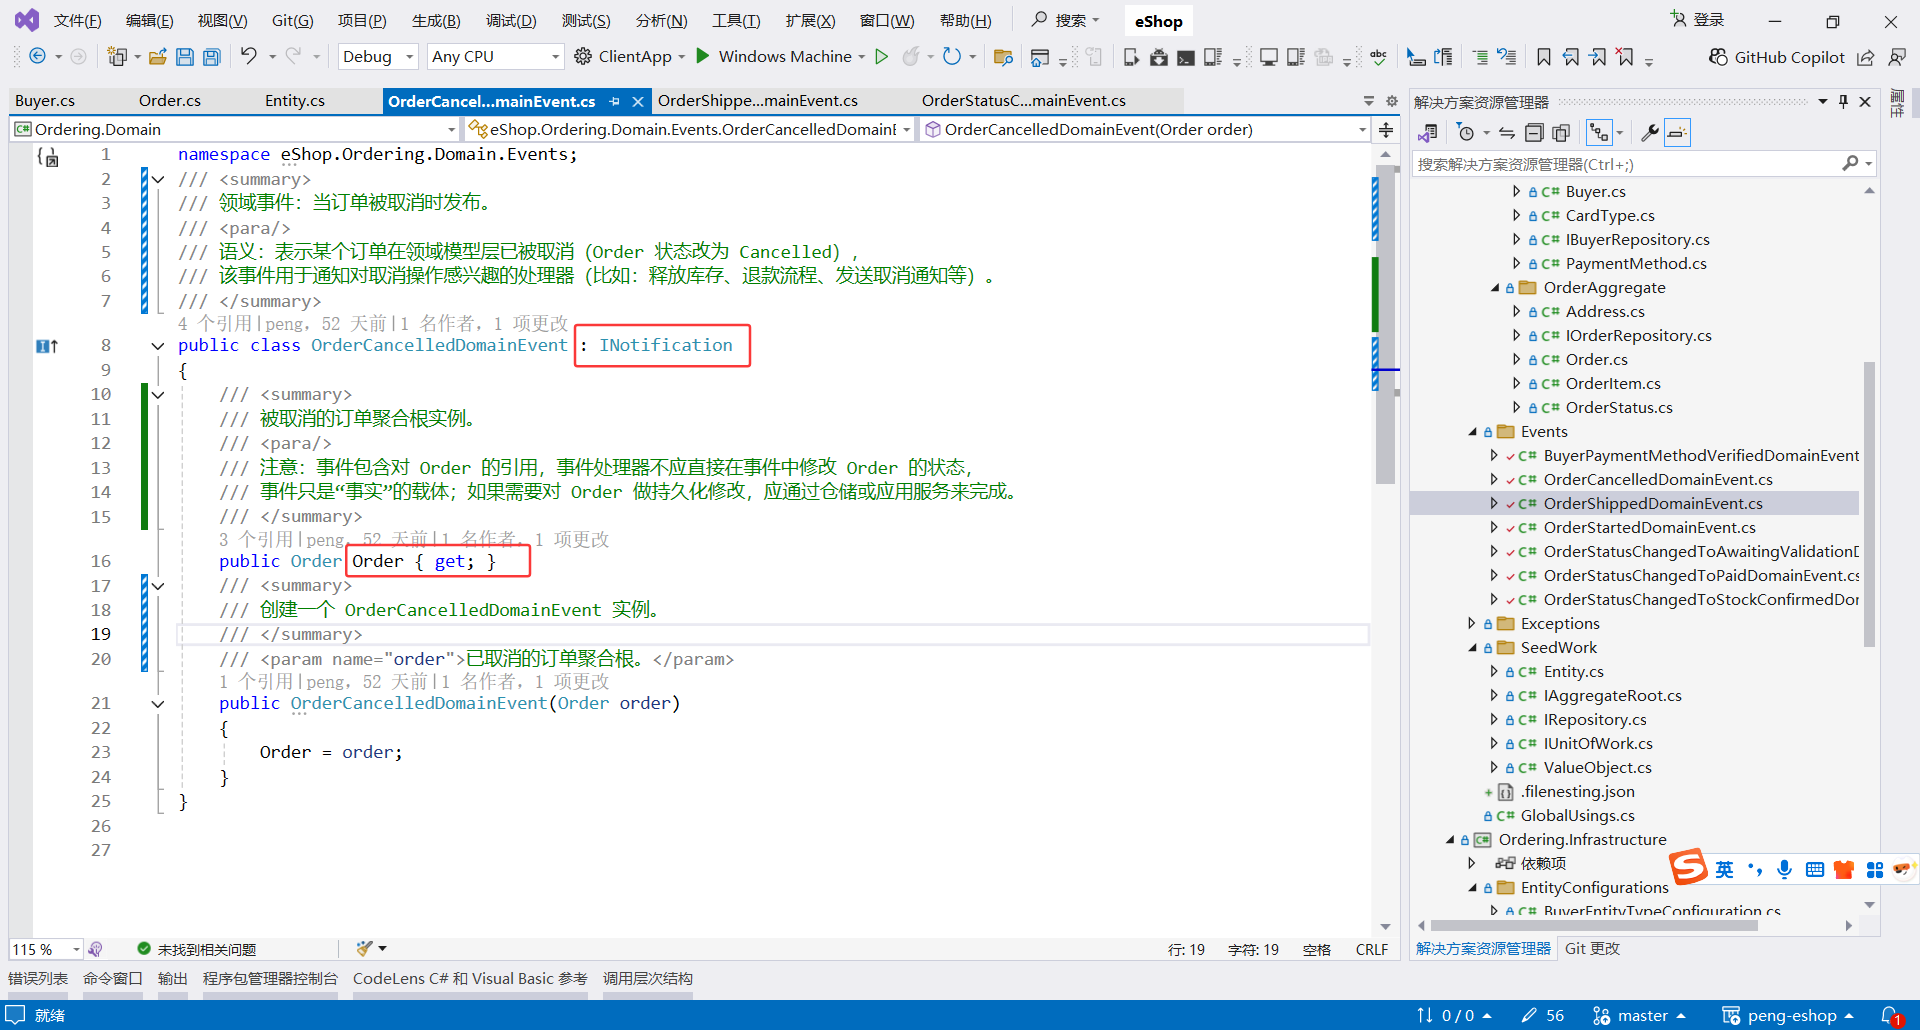The image size is (1920, 1030).
Task: Click the restart circular arrow toolbar icon
Action: (x=952, y=57)
